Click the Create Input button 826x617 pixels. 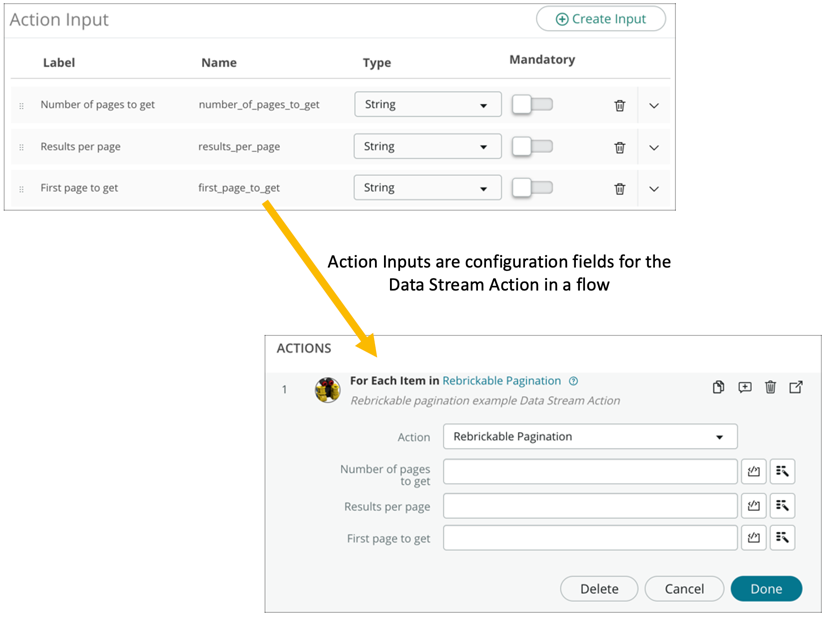600,18
